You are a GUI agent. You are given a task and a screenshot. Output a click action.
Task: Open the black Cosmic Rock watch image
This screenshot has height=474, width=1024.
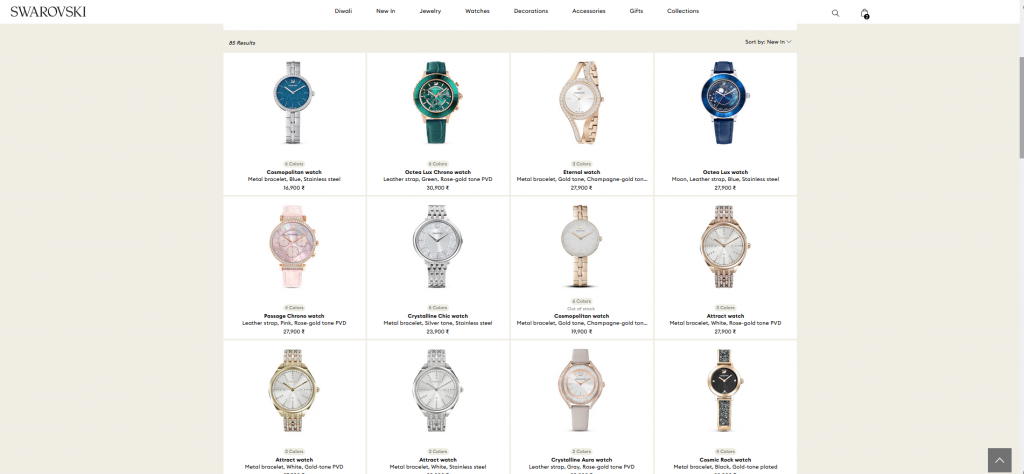click(x=725, y=390)
